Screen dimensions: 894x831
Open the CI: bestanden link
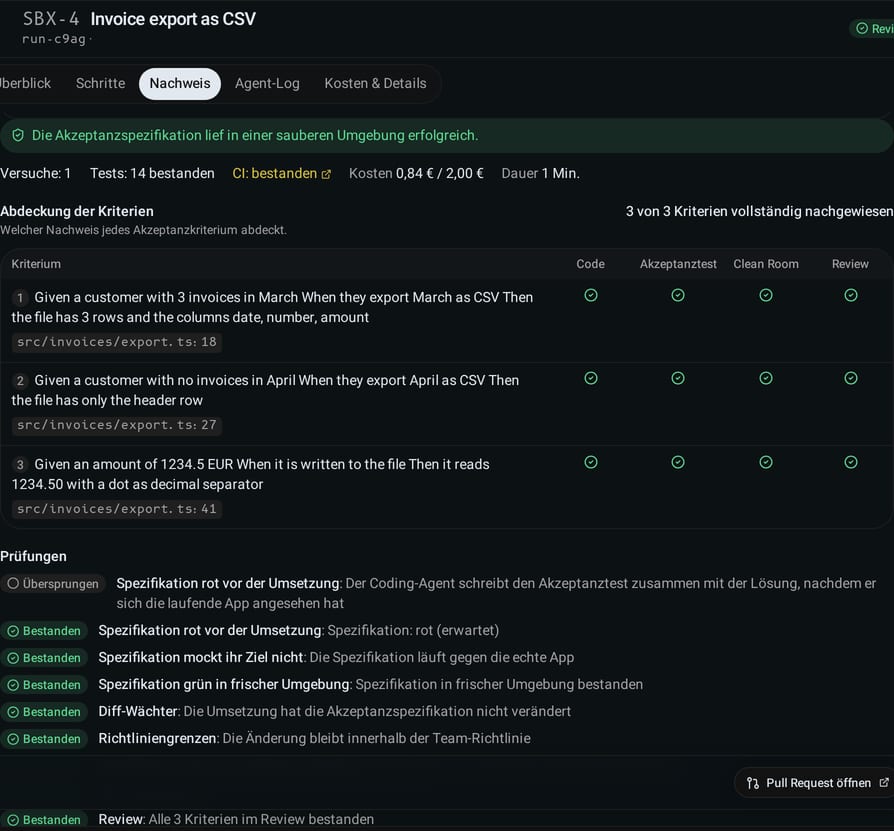pos(281,173)
